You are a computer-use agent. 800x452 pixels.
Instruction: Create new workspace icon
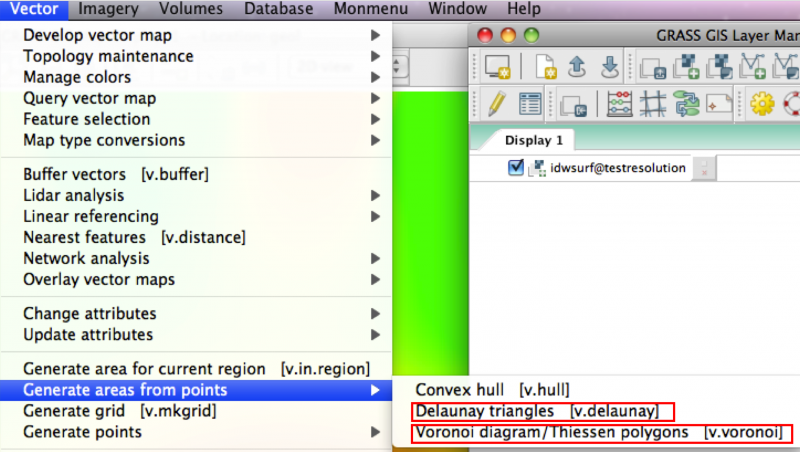point(545,67)
